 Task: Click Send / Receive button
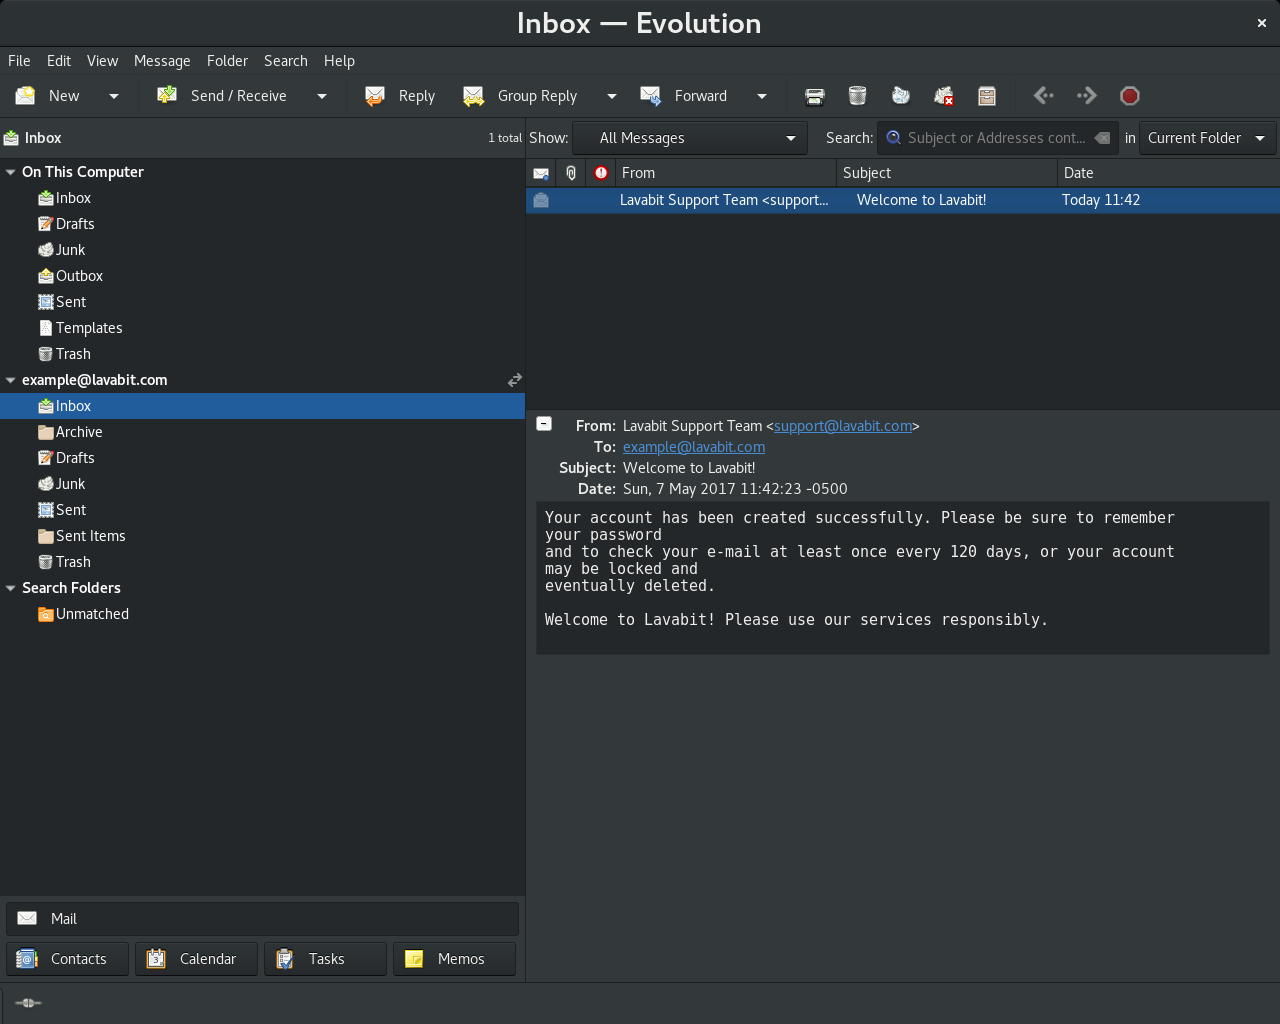[x=222, y=96]
